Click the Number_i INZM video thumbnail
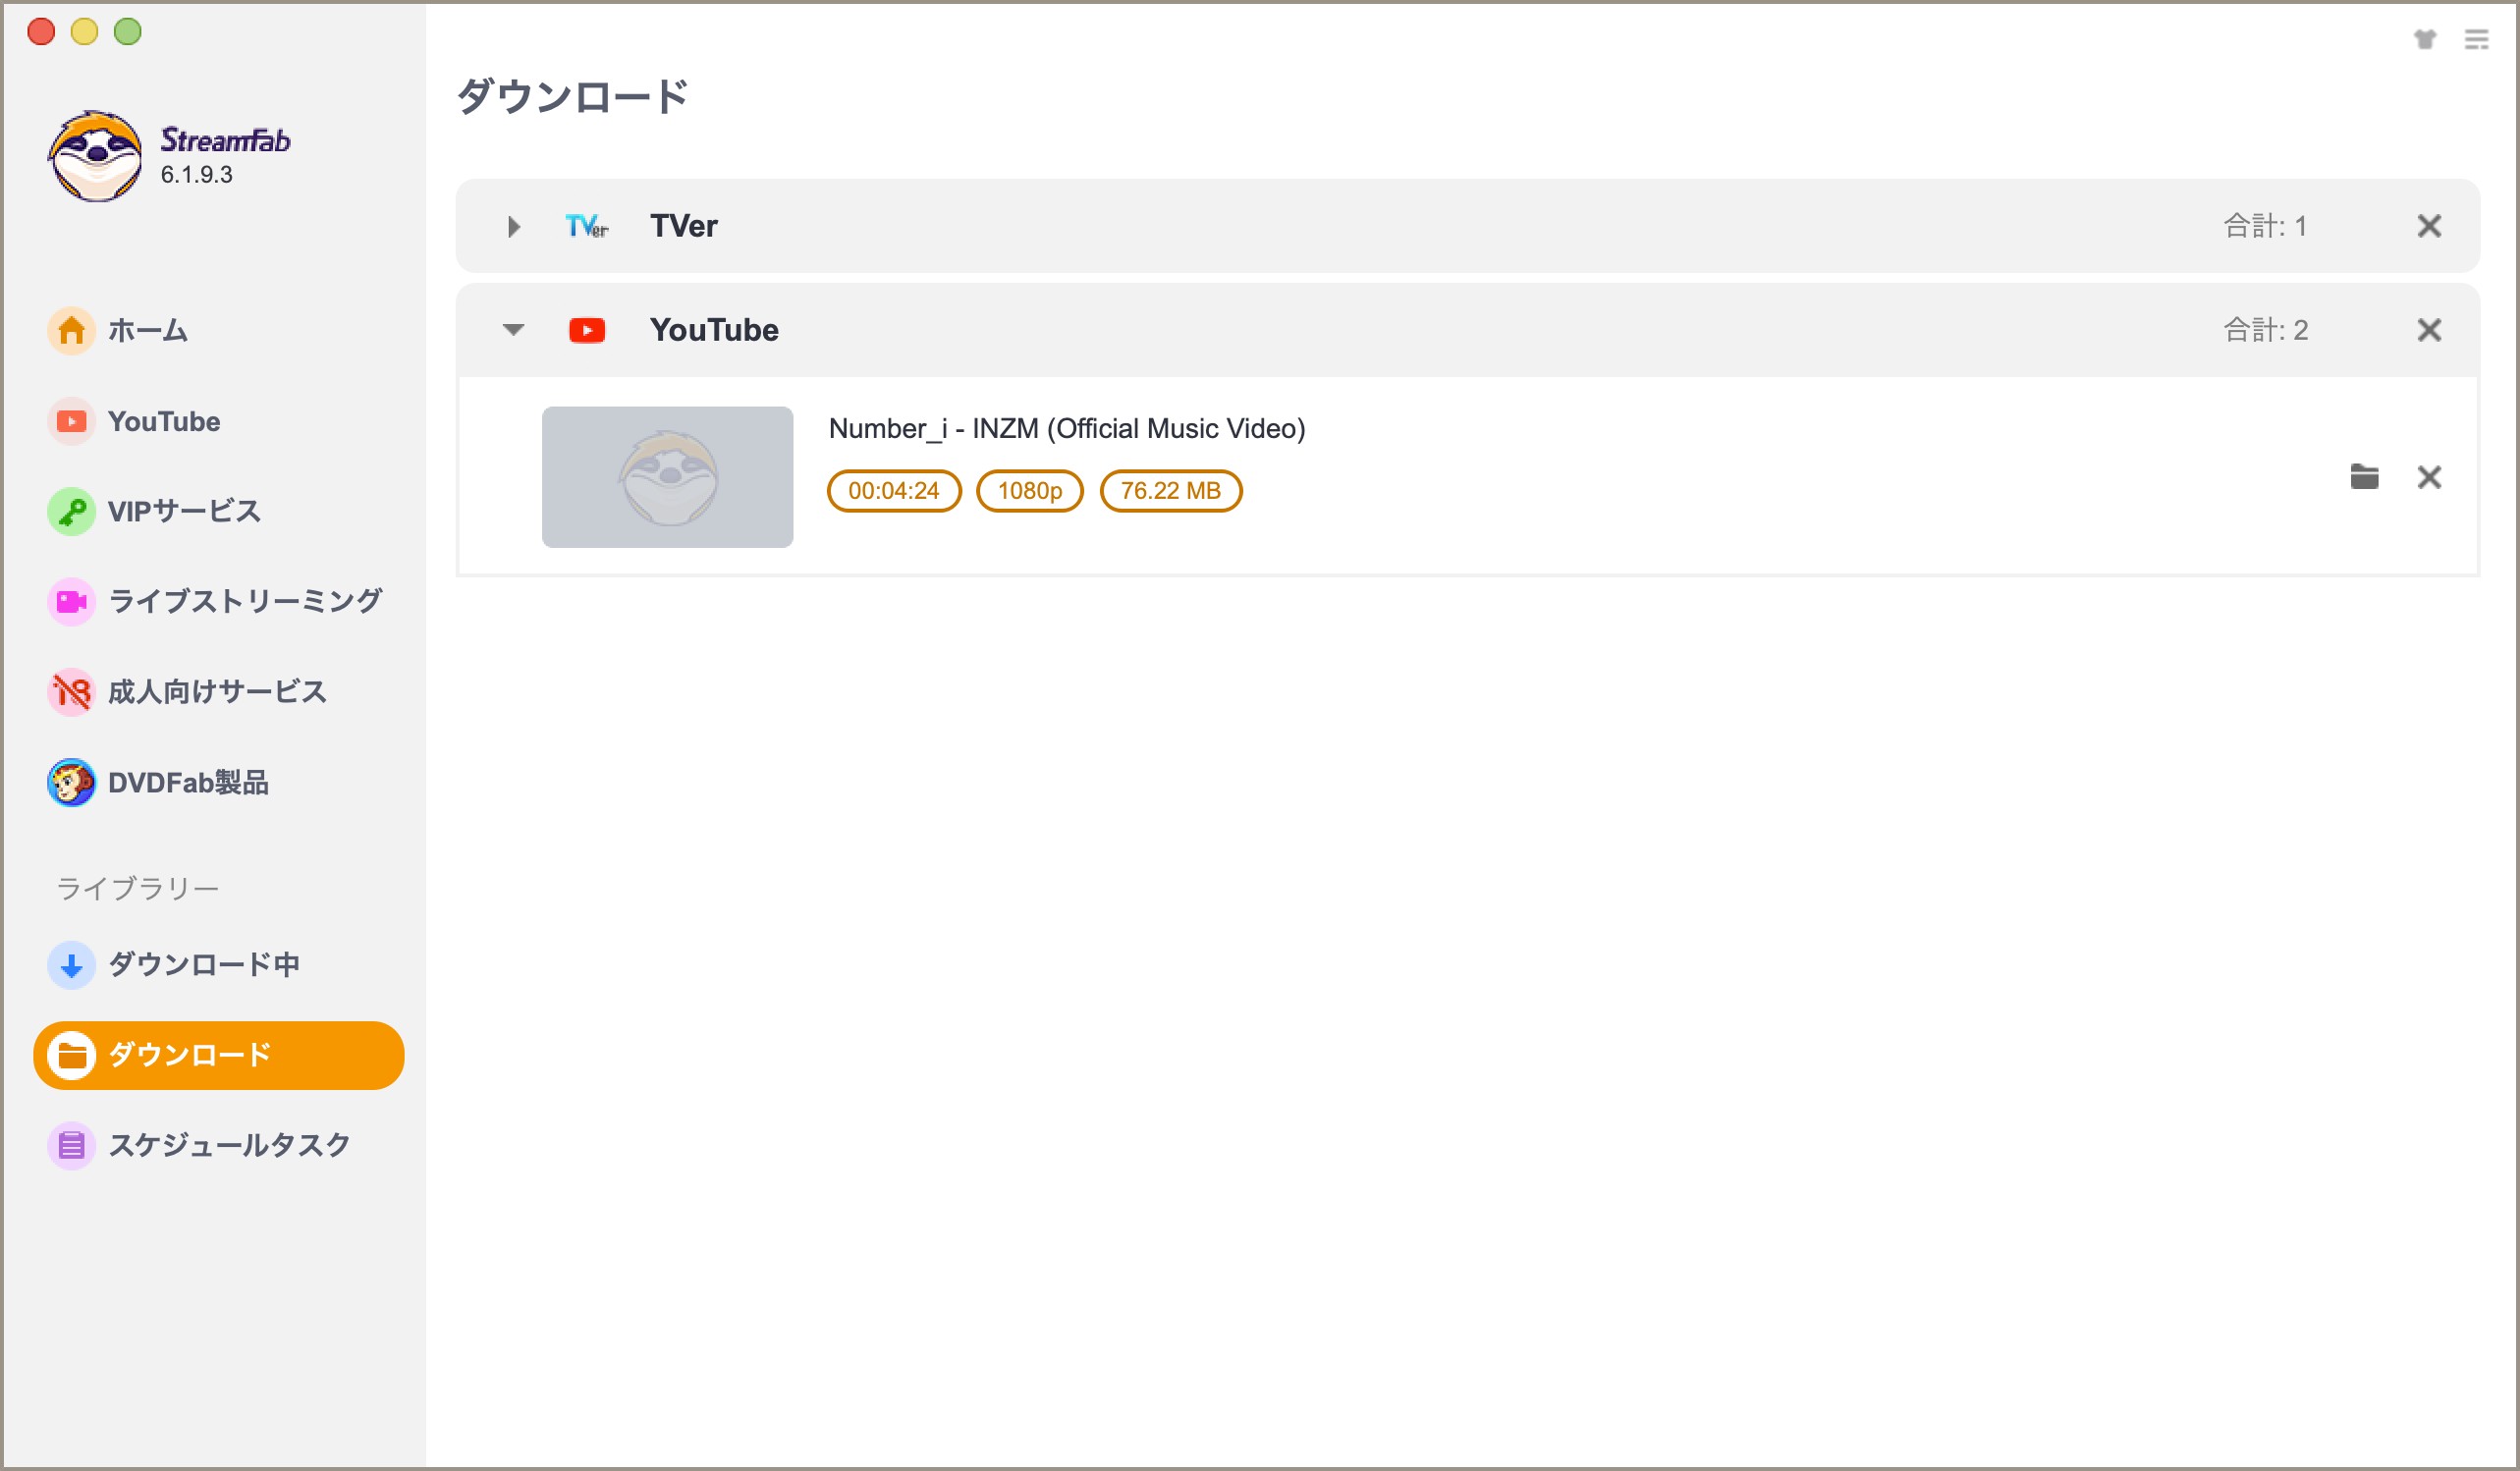Viewport: 2520px width, 1471px height. (667, 477)
